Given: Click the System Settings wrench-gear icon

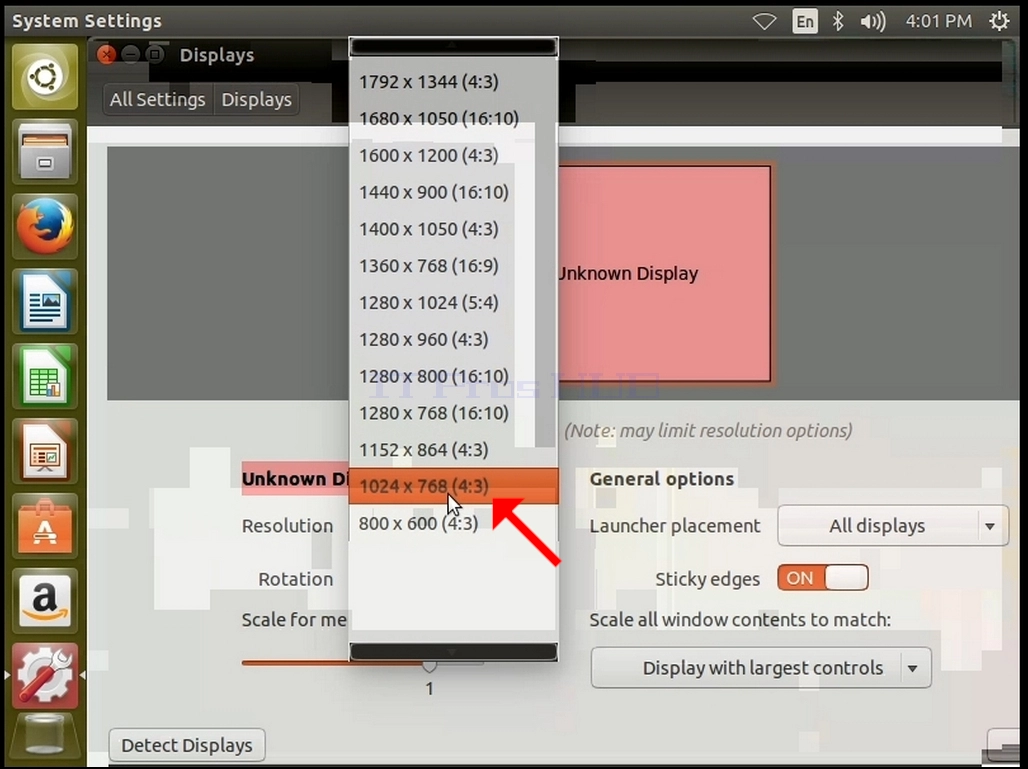Looking at the screenshot, I should 45,675.
